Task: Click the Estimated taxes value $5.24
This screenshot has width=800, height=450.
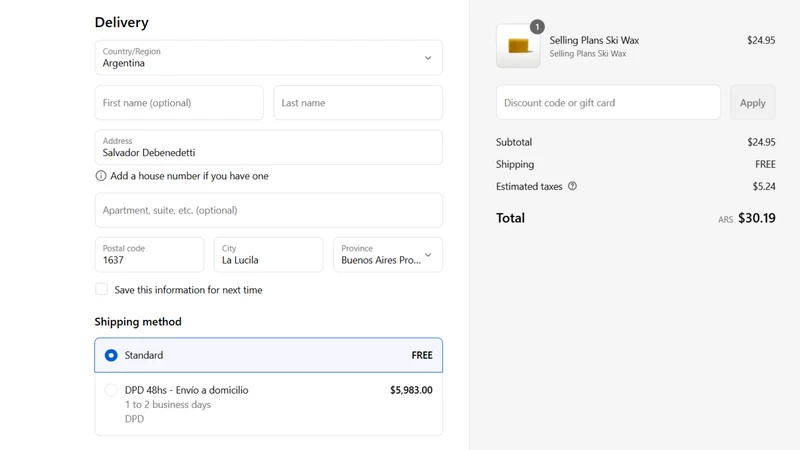Action: coord(764,186)
